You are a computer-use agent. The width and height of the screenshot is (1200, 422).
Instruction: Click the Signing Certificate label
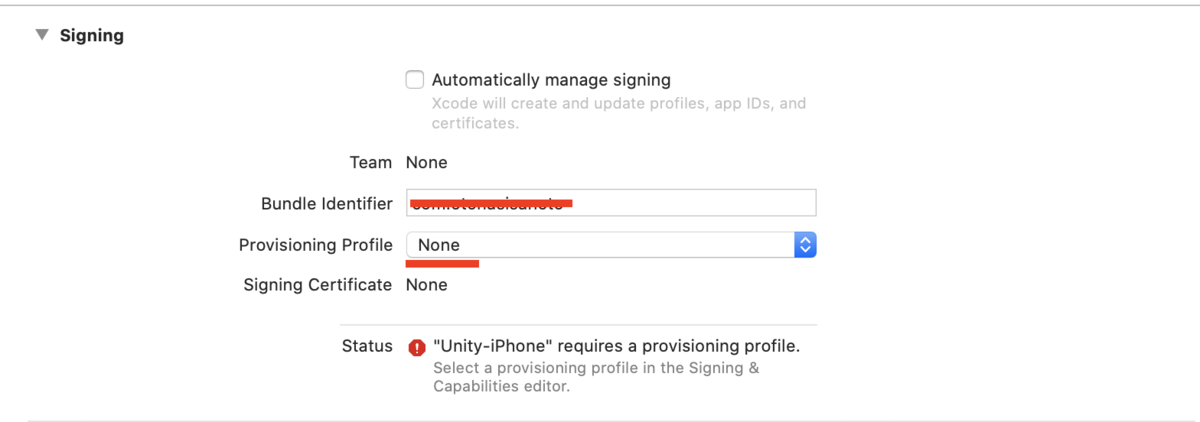[x=318, y=285]
